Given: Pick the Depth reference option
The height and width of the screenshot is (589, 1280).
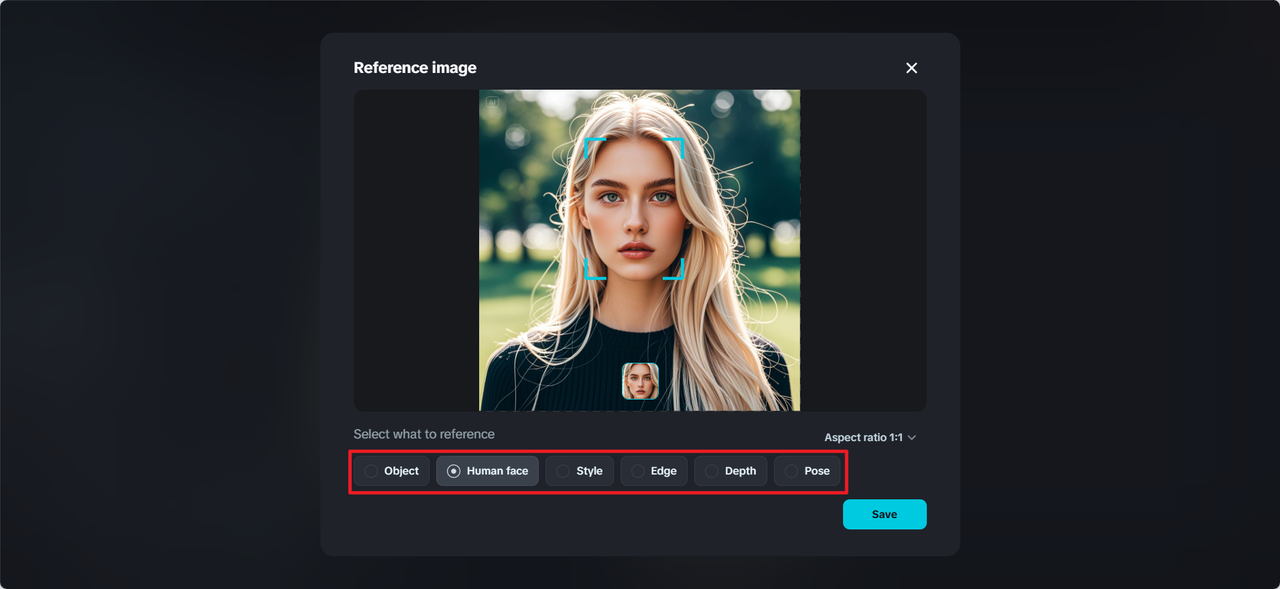Looking at the screenshot, I should [731, 471].
